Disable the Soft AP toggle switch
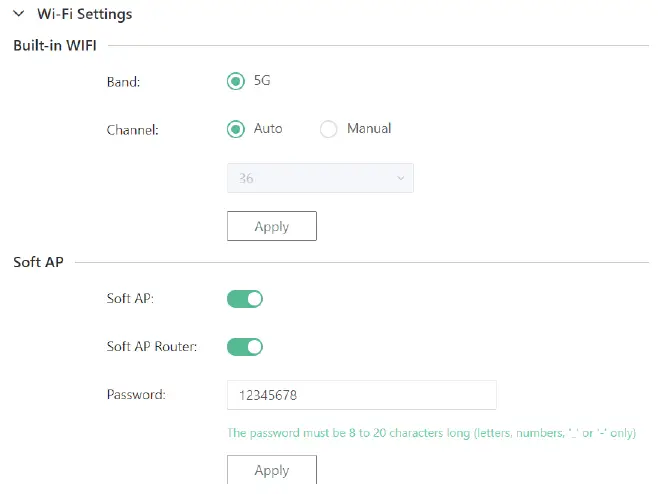The width and height of the screenshot is (658, 494). click(x=245, y=298)
